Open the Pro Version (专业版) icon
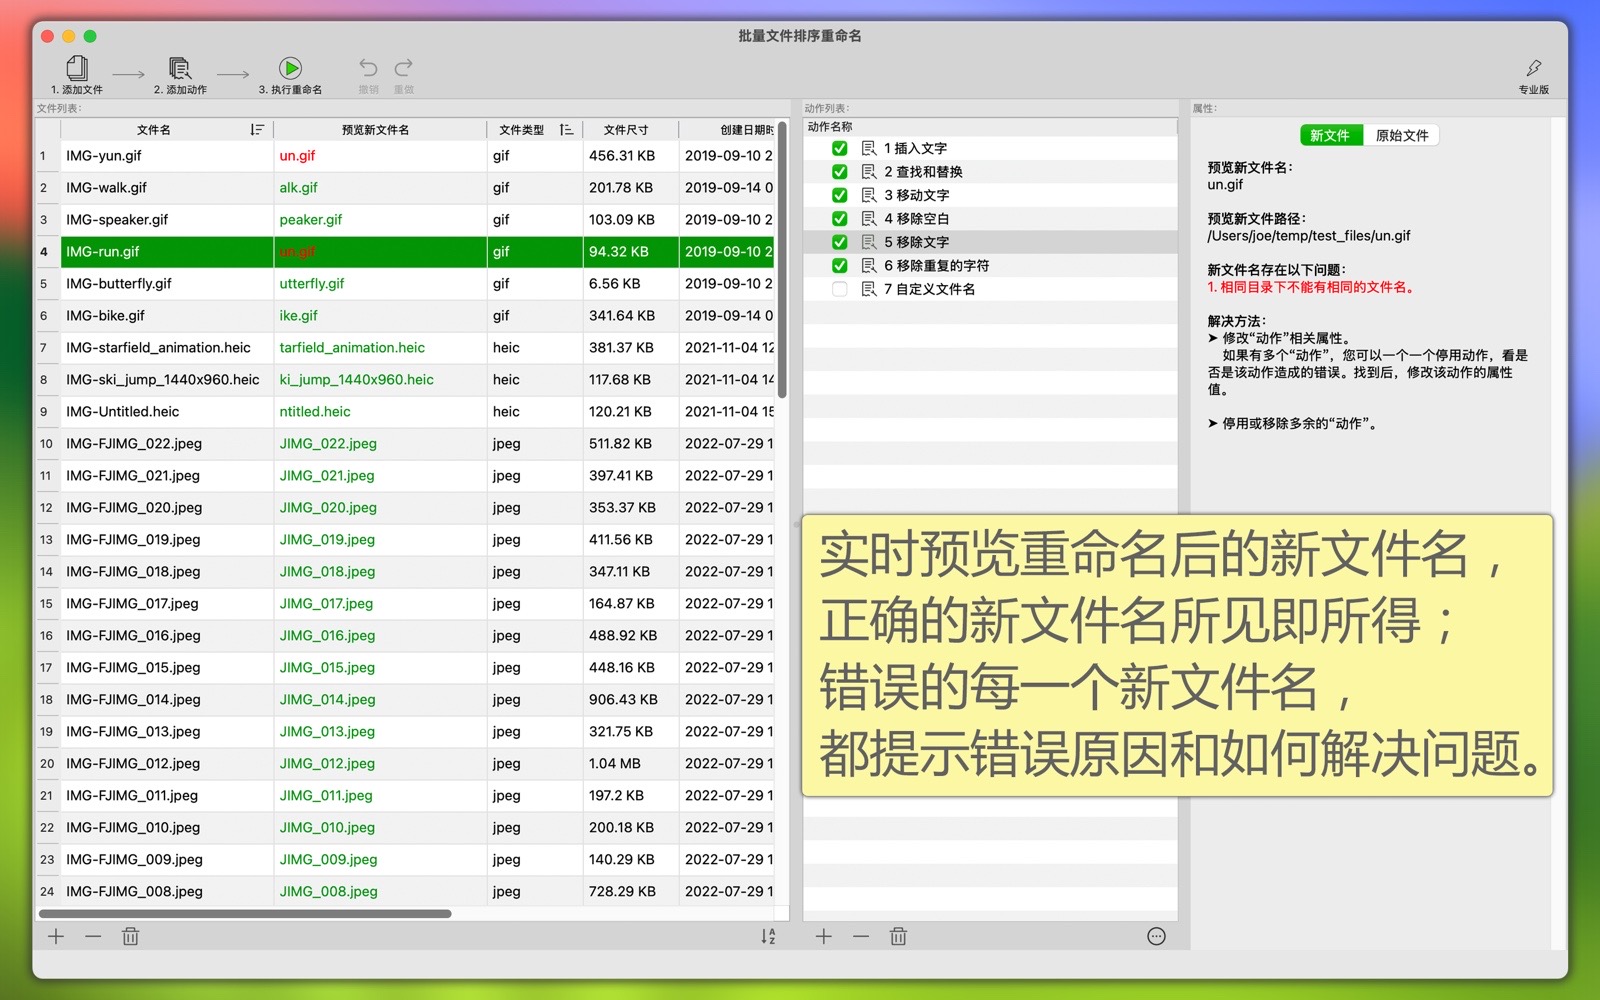This screenshot has width=1600, height=1000. pyautogui.click(x=1533, y=69)
